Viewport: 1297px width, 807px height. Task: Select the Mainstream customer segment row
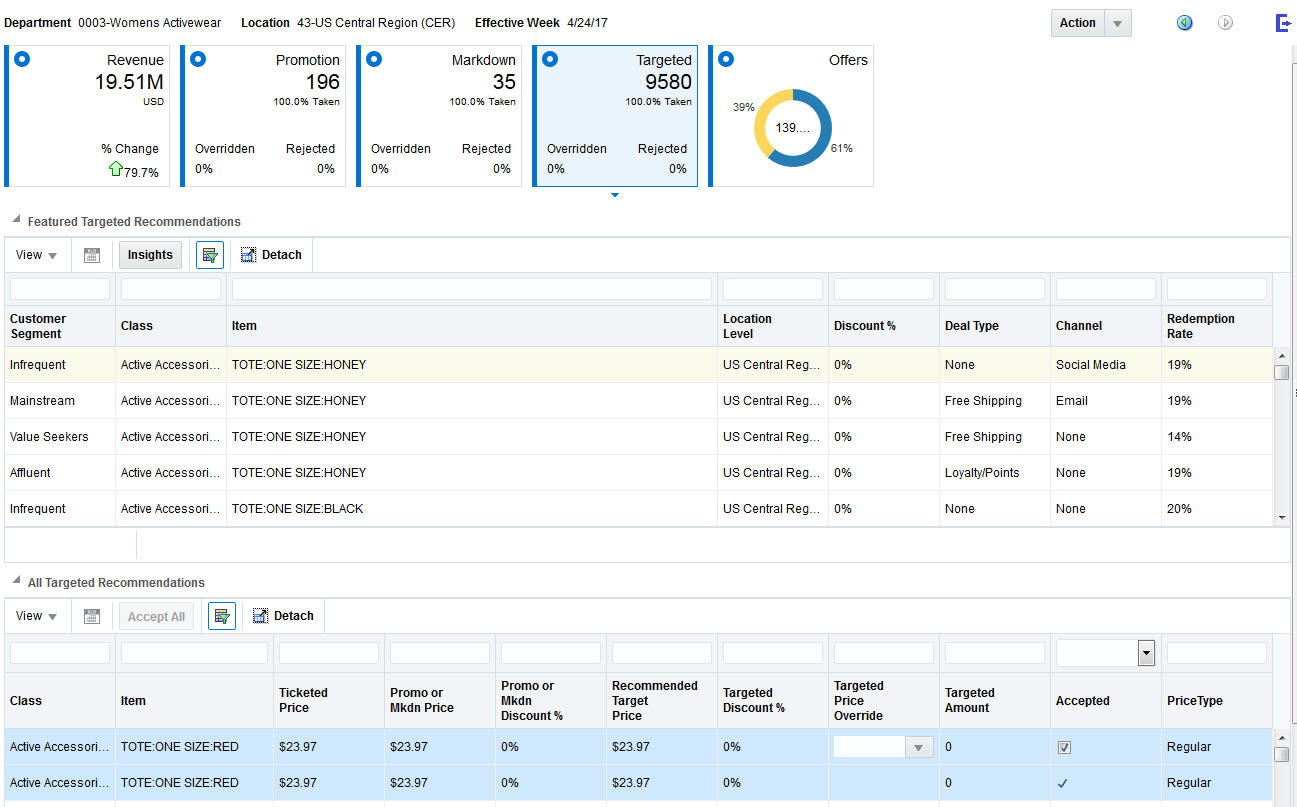(x=638, y=401)
